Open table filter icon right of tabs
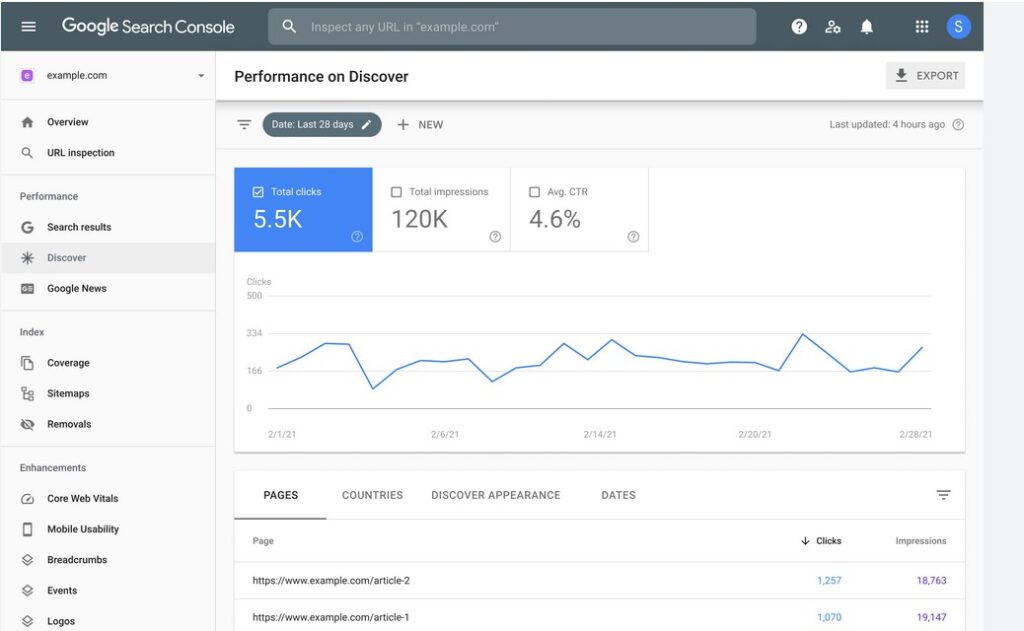Screen dimensions: 1024x631 (943, 495)
